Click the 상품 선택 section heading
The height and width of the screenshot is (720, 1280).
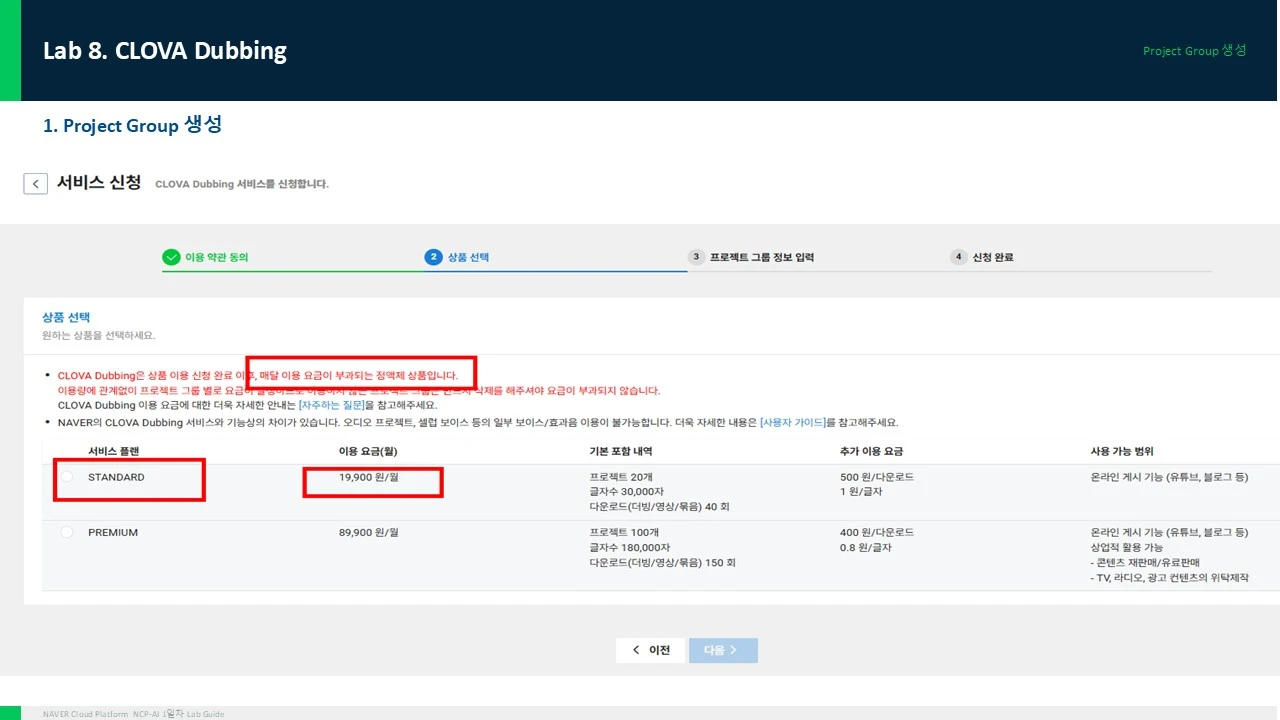67,317
